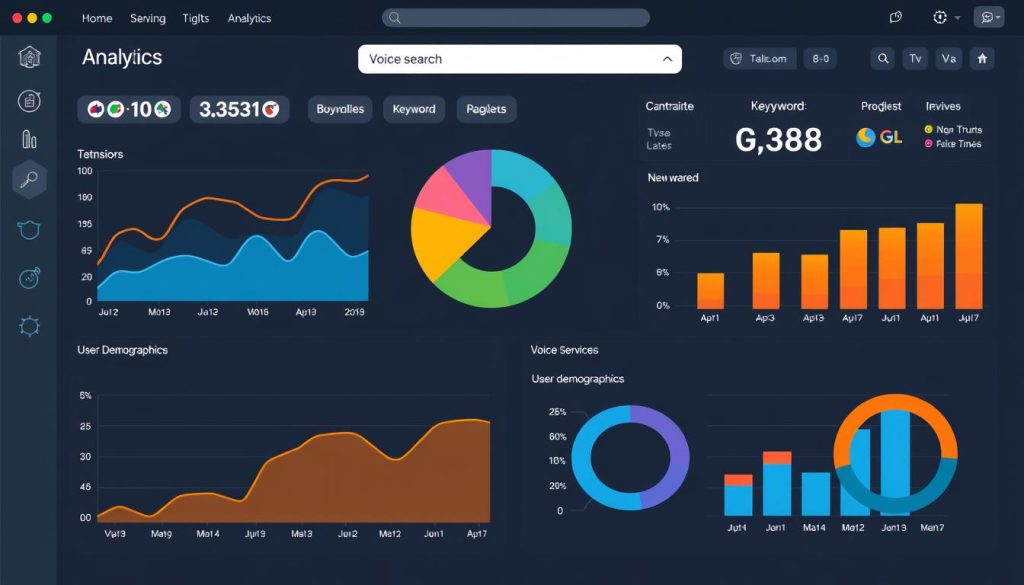Click the Prodlest column header
The image size is (1024, 585).
click(x=881, y=106)
